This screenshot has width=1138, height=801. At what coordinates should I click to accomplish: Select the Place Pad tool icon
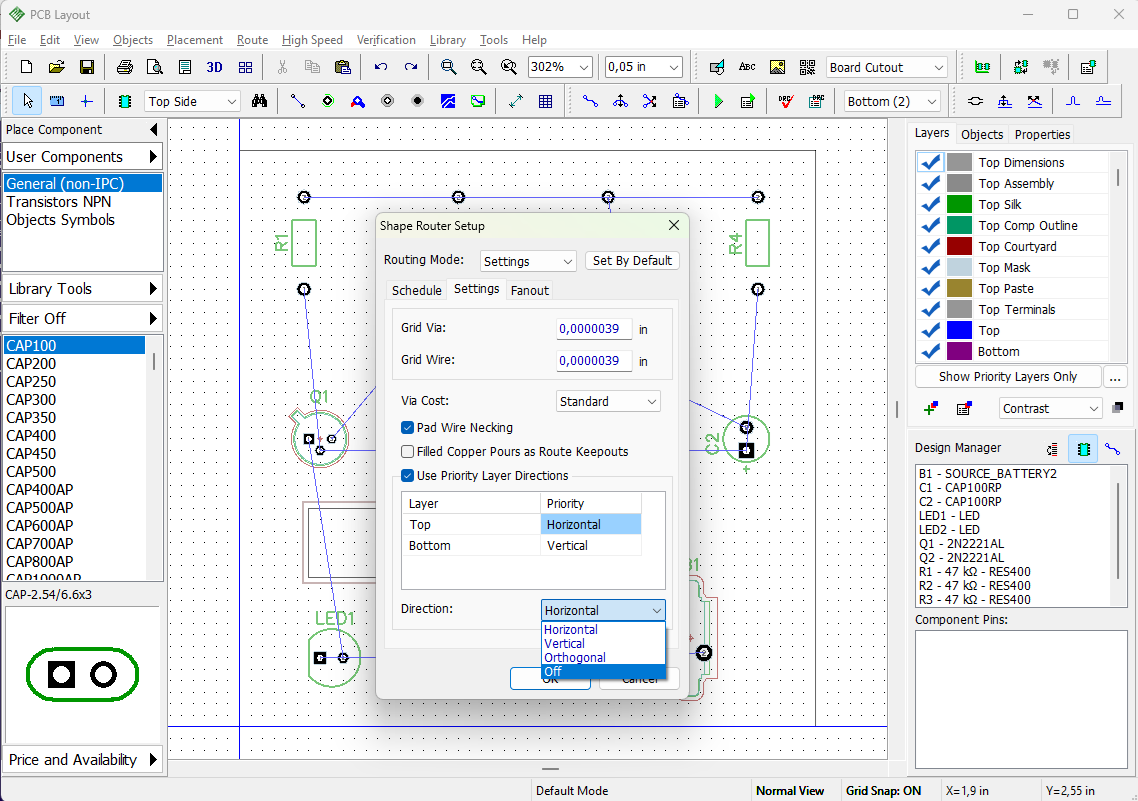[x=328, y=102]
